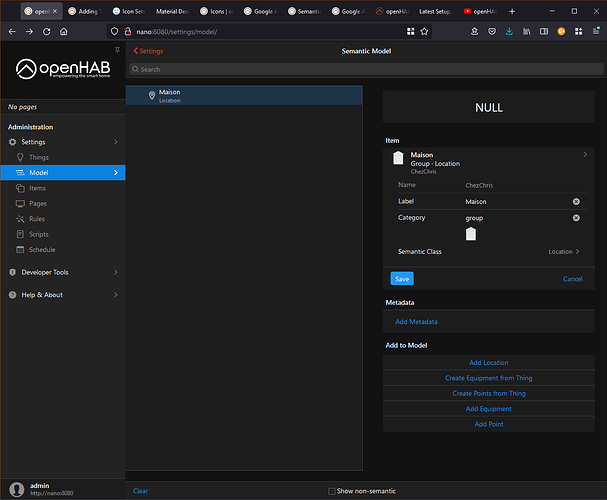Clear the Label field with the X icon
Image resolution: width=607 pixels, height=500 pixels.
pyautogui.click(x=576, y=202)
